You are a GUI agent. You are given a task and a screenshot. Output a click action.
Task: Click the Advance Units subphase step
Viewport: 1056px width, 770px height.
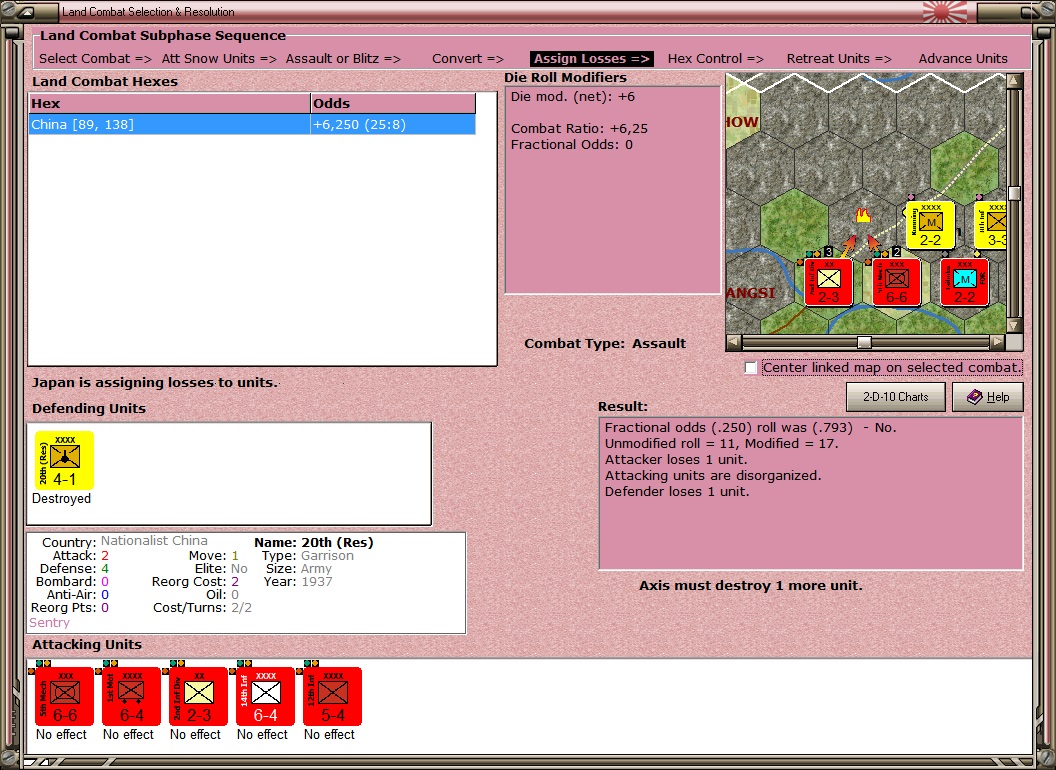coord(963,59)
